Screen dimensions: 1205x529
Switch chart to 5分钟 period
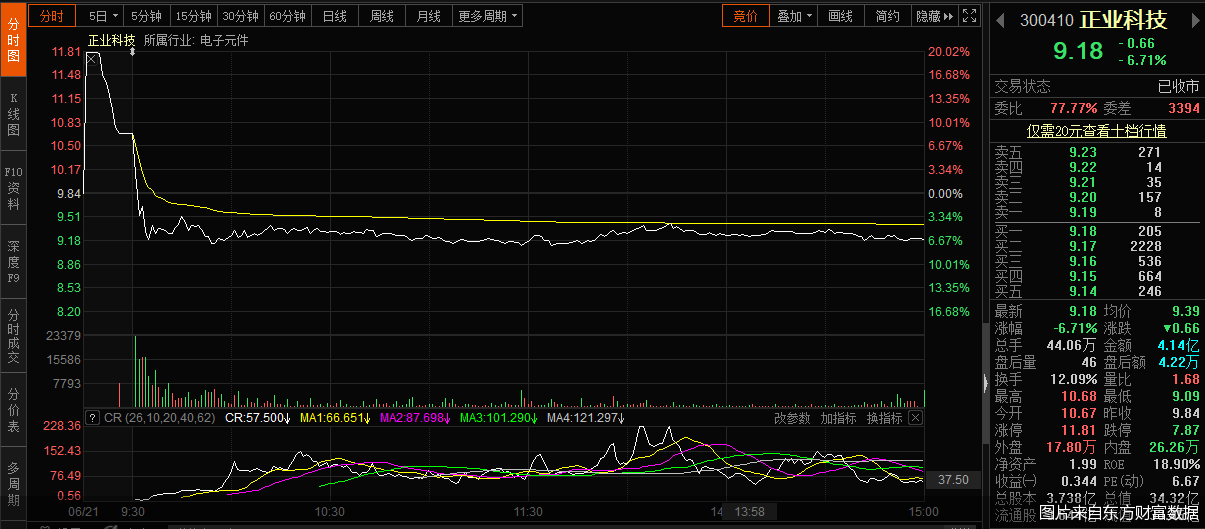[x=146, y=16]
